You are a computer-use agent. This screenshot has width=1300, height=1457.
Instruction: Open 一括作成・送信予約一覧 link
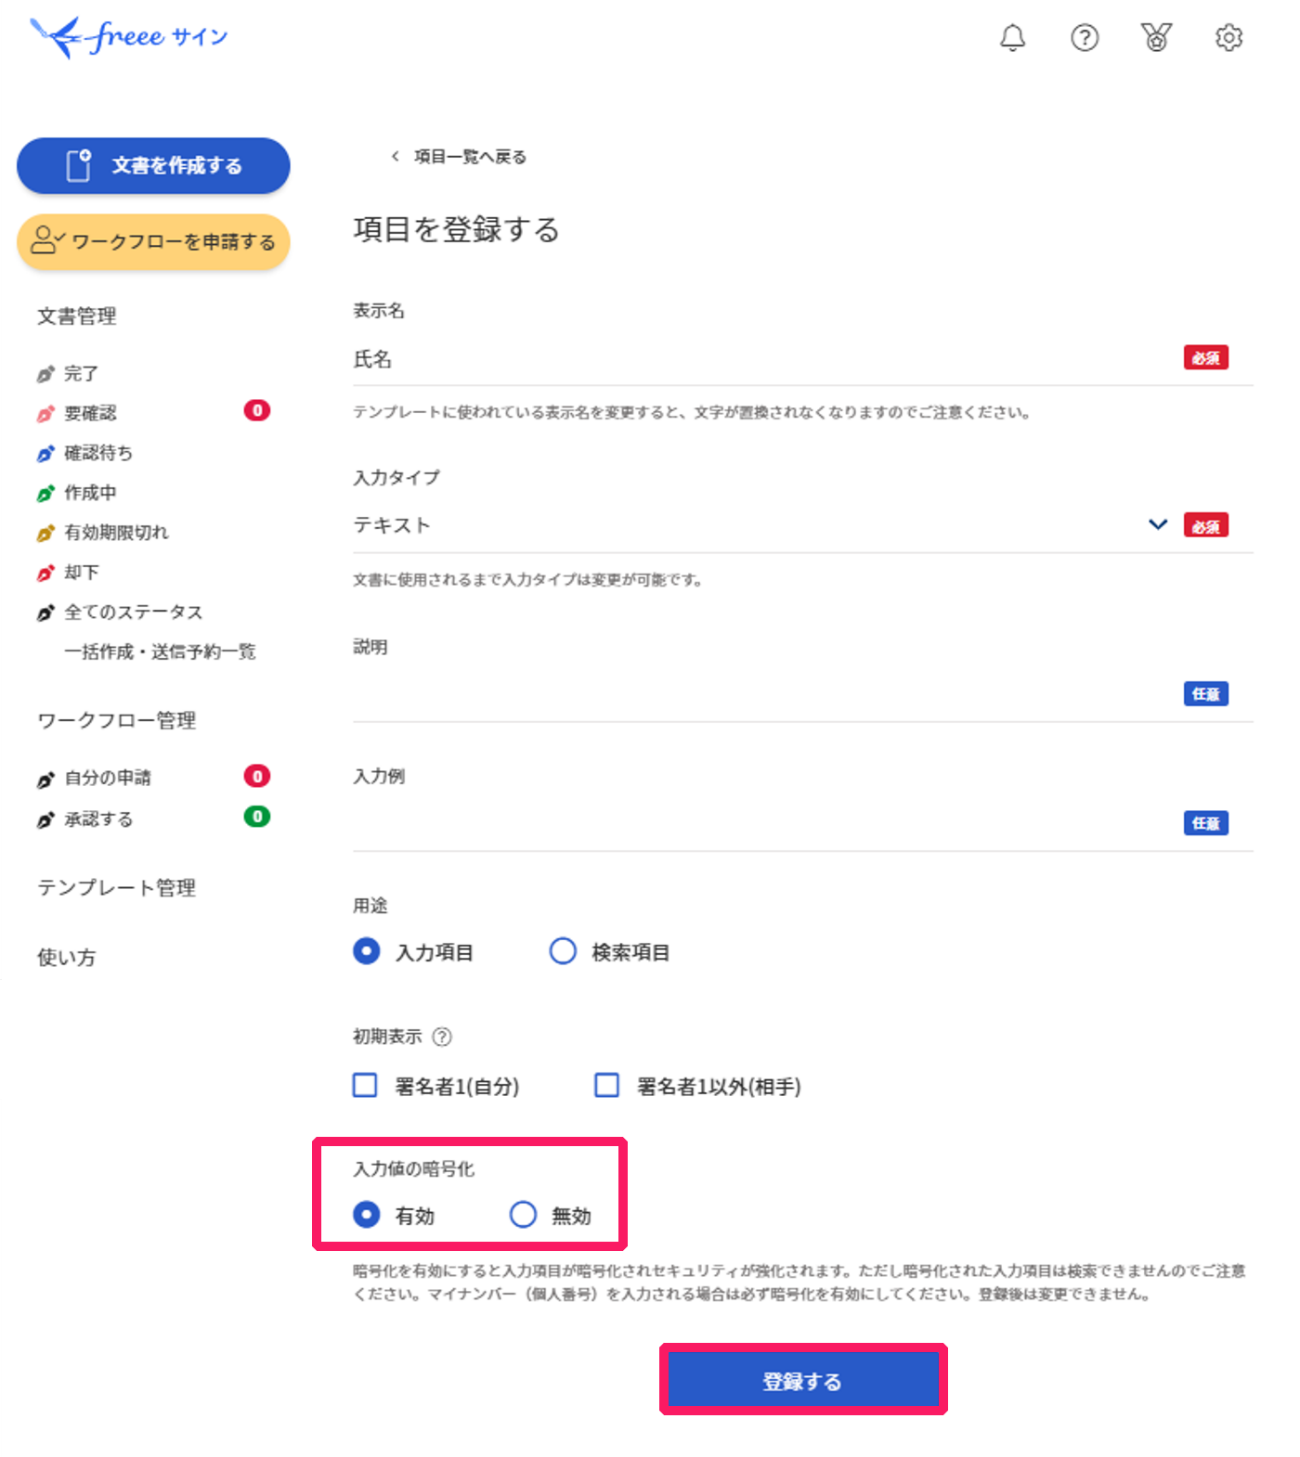point(160,652)
